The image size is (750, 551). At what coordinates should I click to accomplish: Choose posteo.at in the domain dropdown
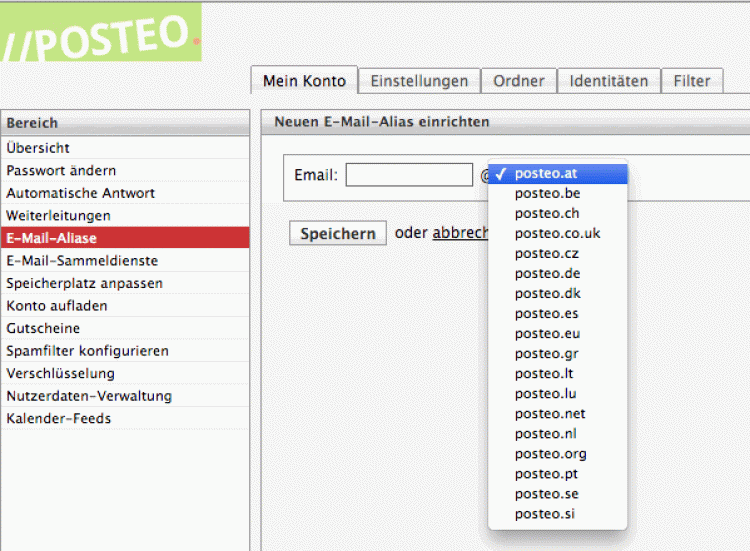[558, 174]
